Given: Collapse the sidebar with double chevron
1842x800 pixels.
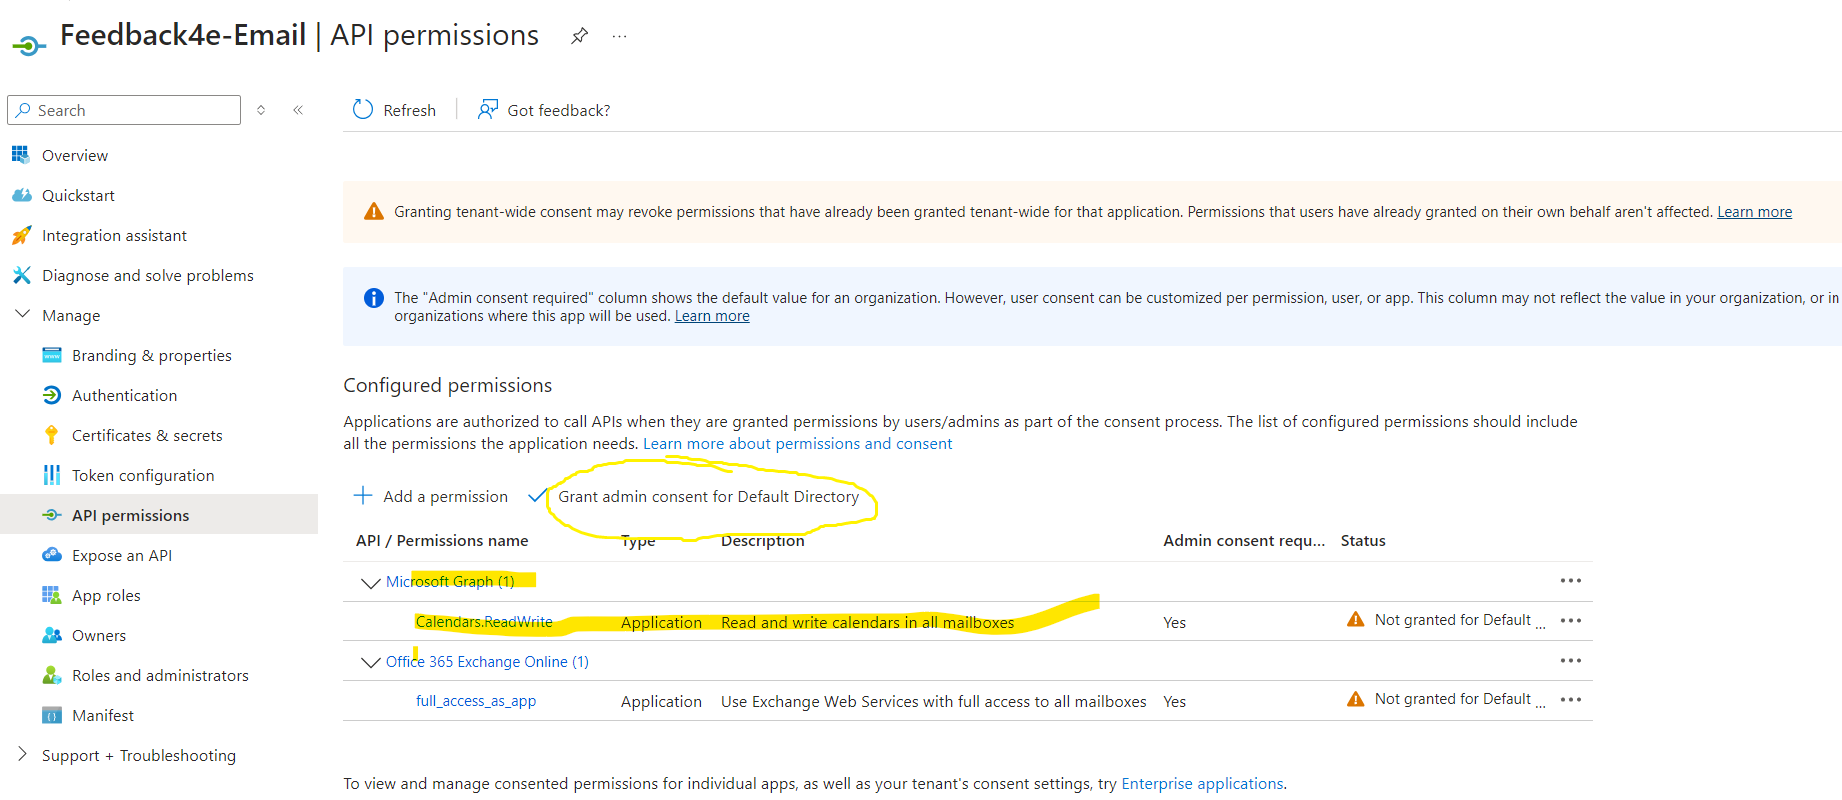Looking at the screenshot, I should point(298,110).
